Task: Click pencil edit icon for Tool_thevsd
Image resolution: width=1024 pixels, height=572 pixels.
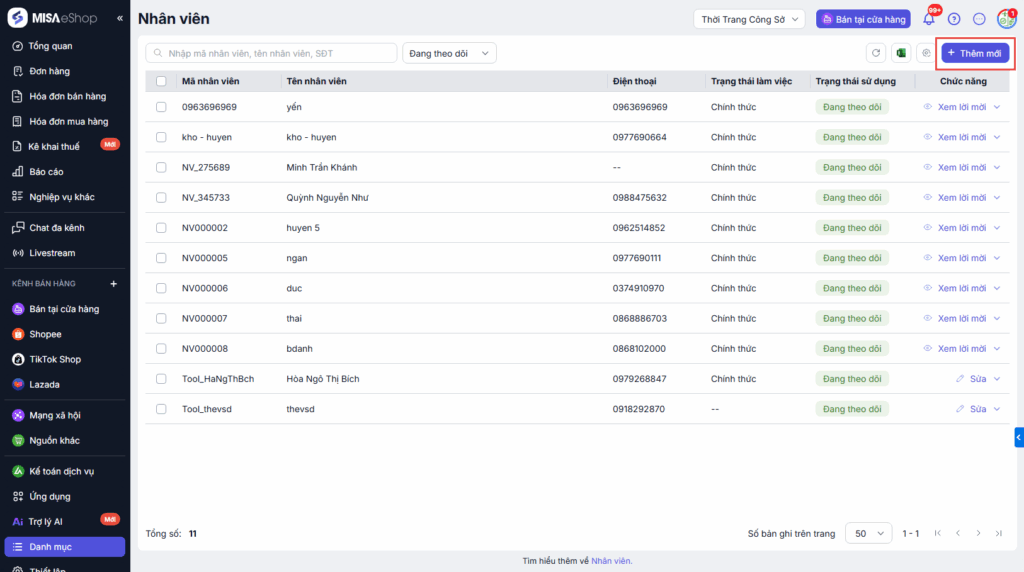Action: [x=960, y=409]
